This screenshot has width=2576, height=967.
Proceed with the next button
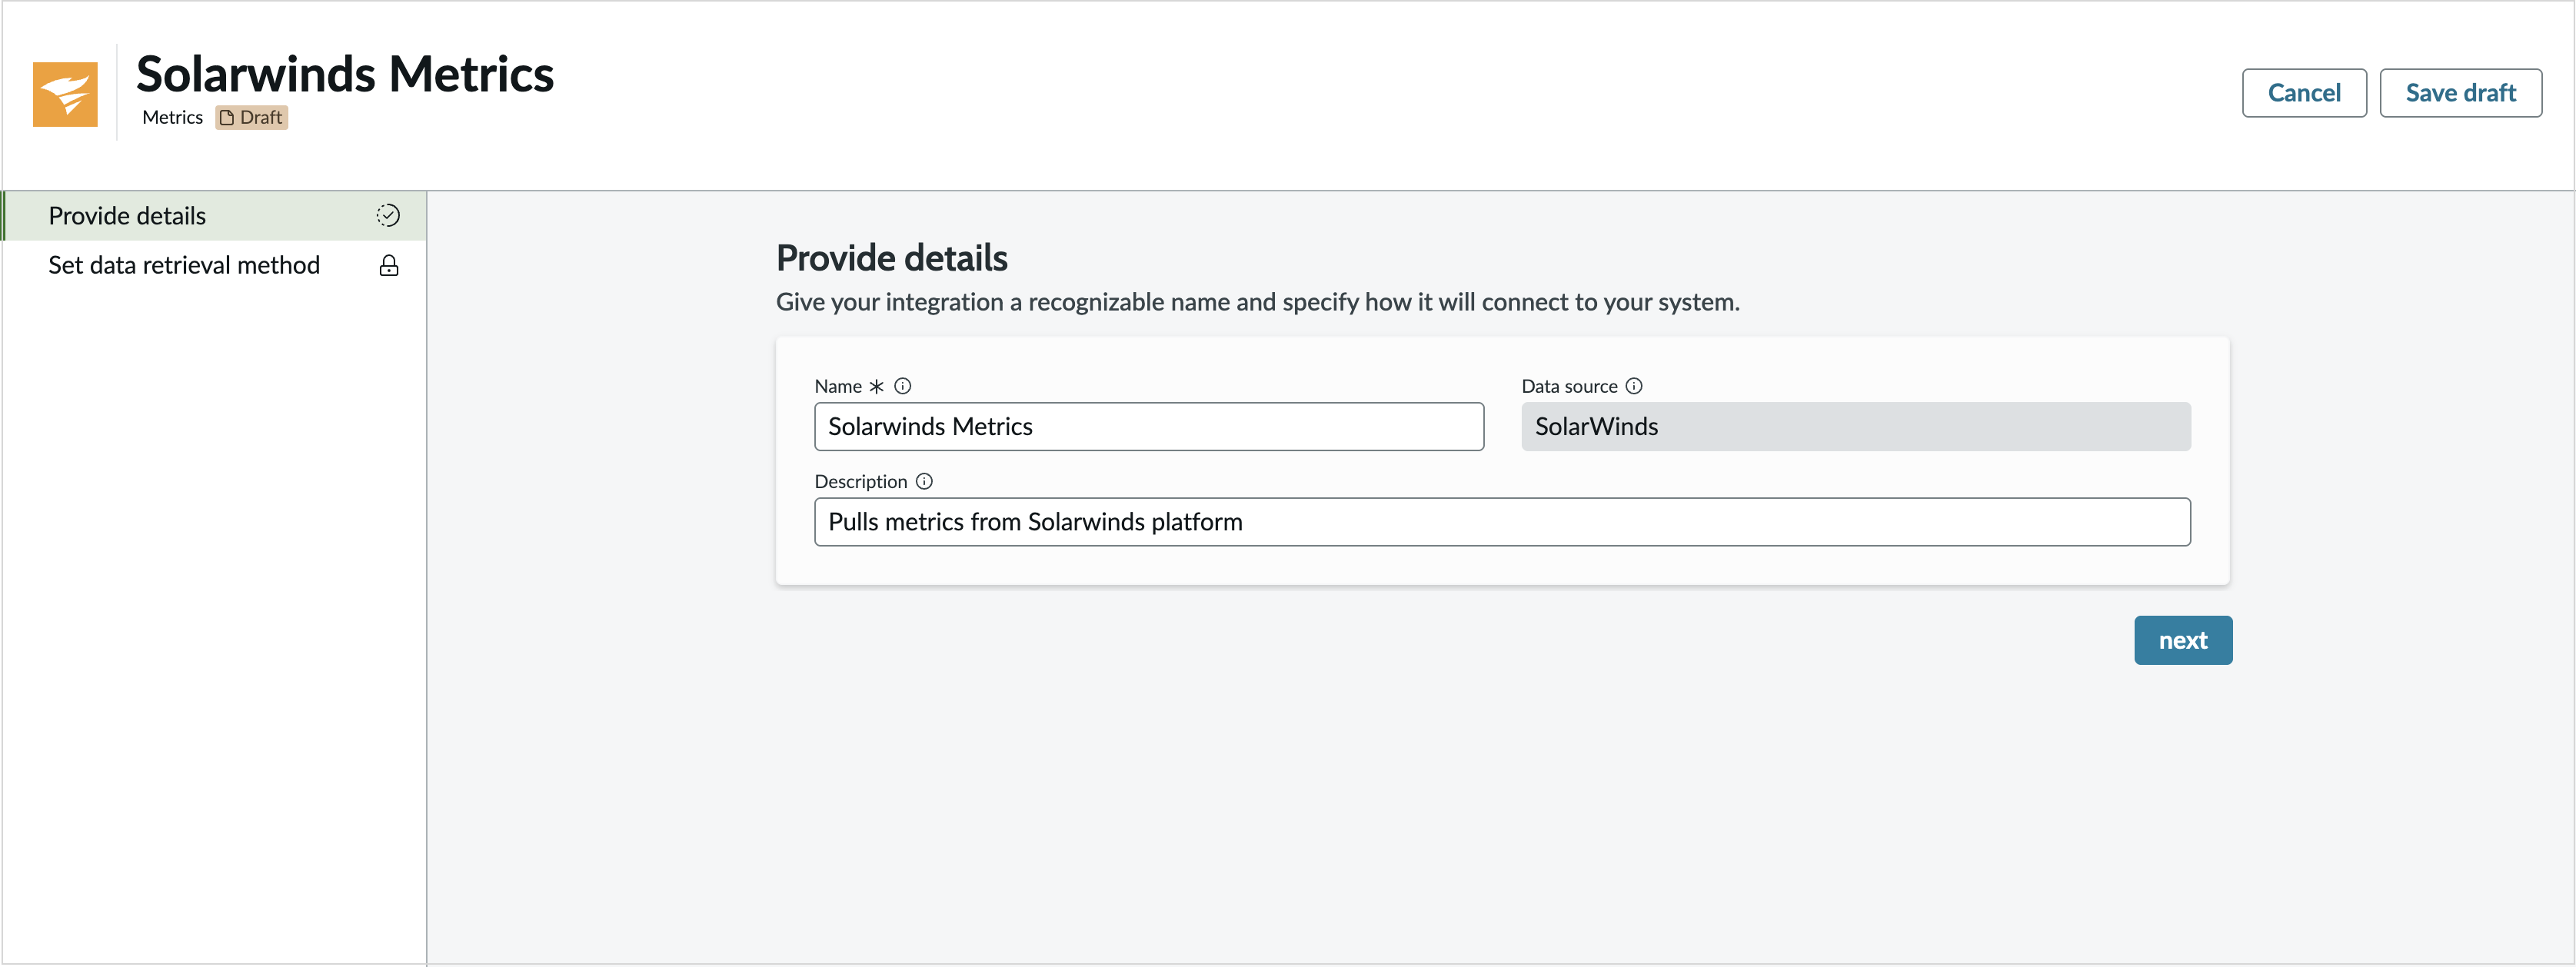[2183, 640]
